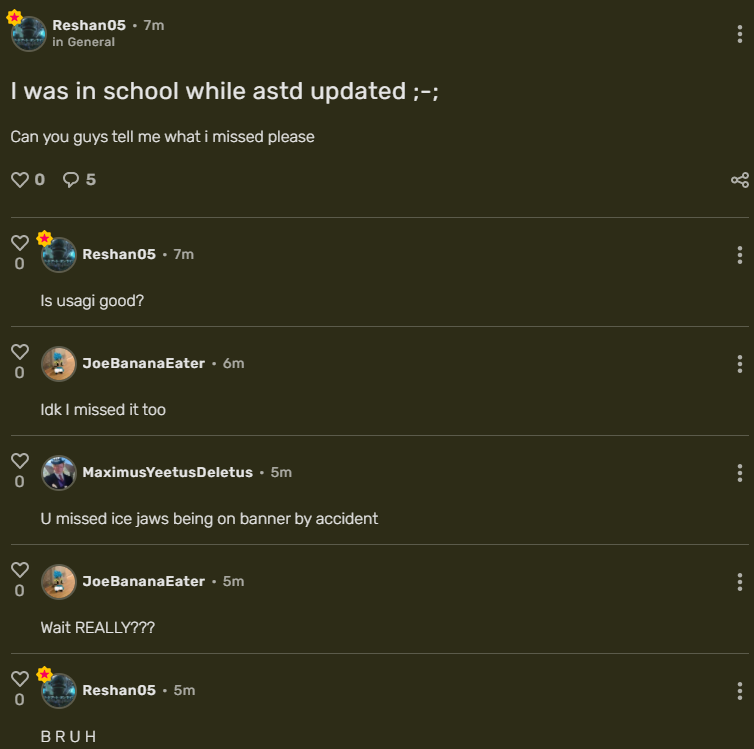Open the main post's three-dot menu
The width and height of the screenshot is (754, 749).
[x=740, y=34]
